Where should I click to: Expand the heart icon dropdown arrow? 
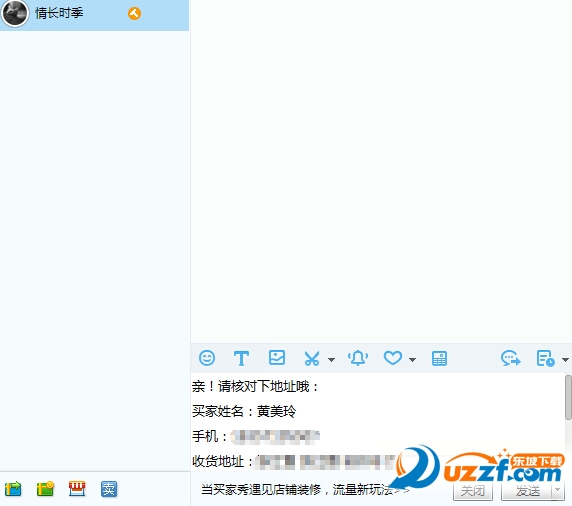pos(412,360)
